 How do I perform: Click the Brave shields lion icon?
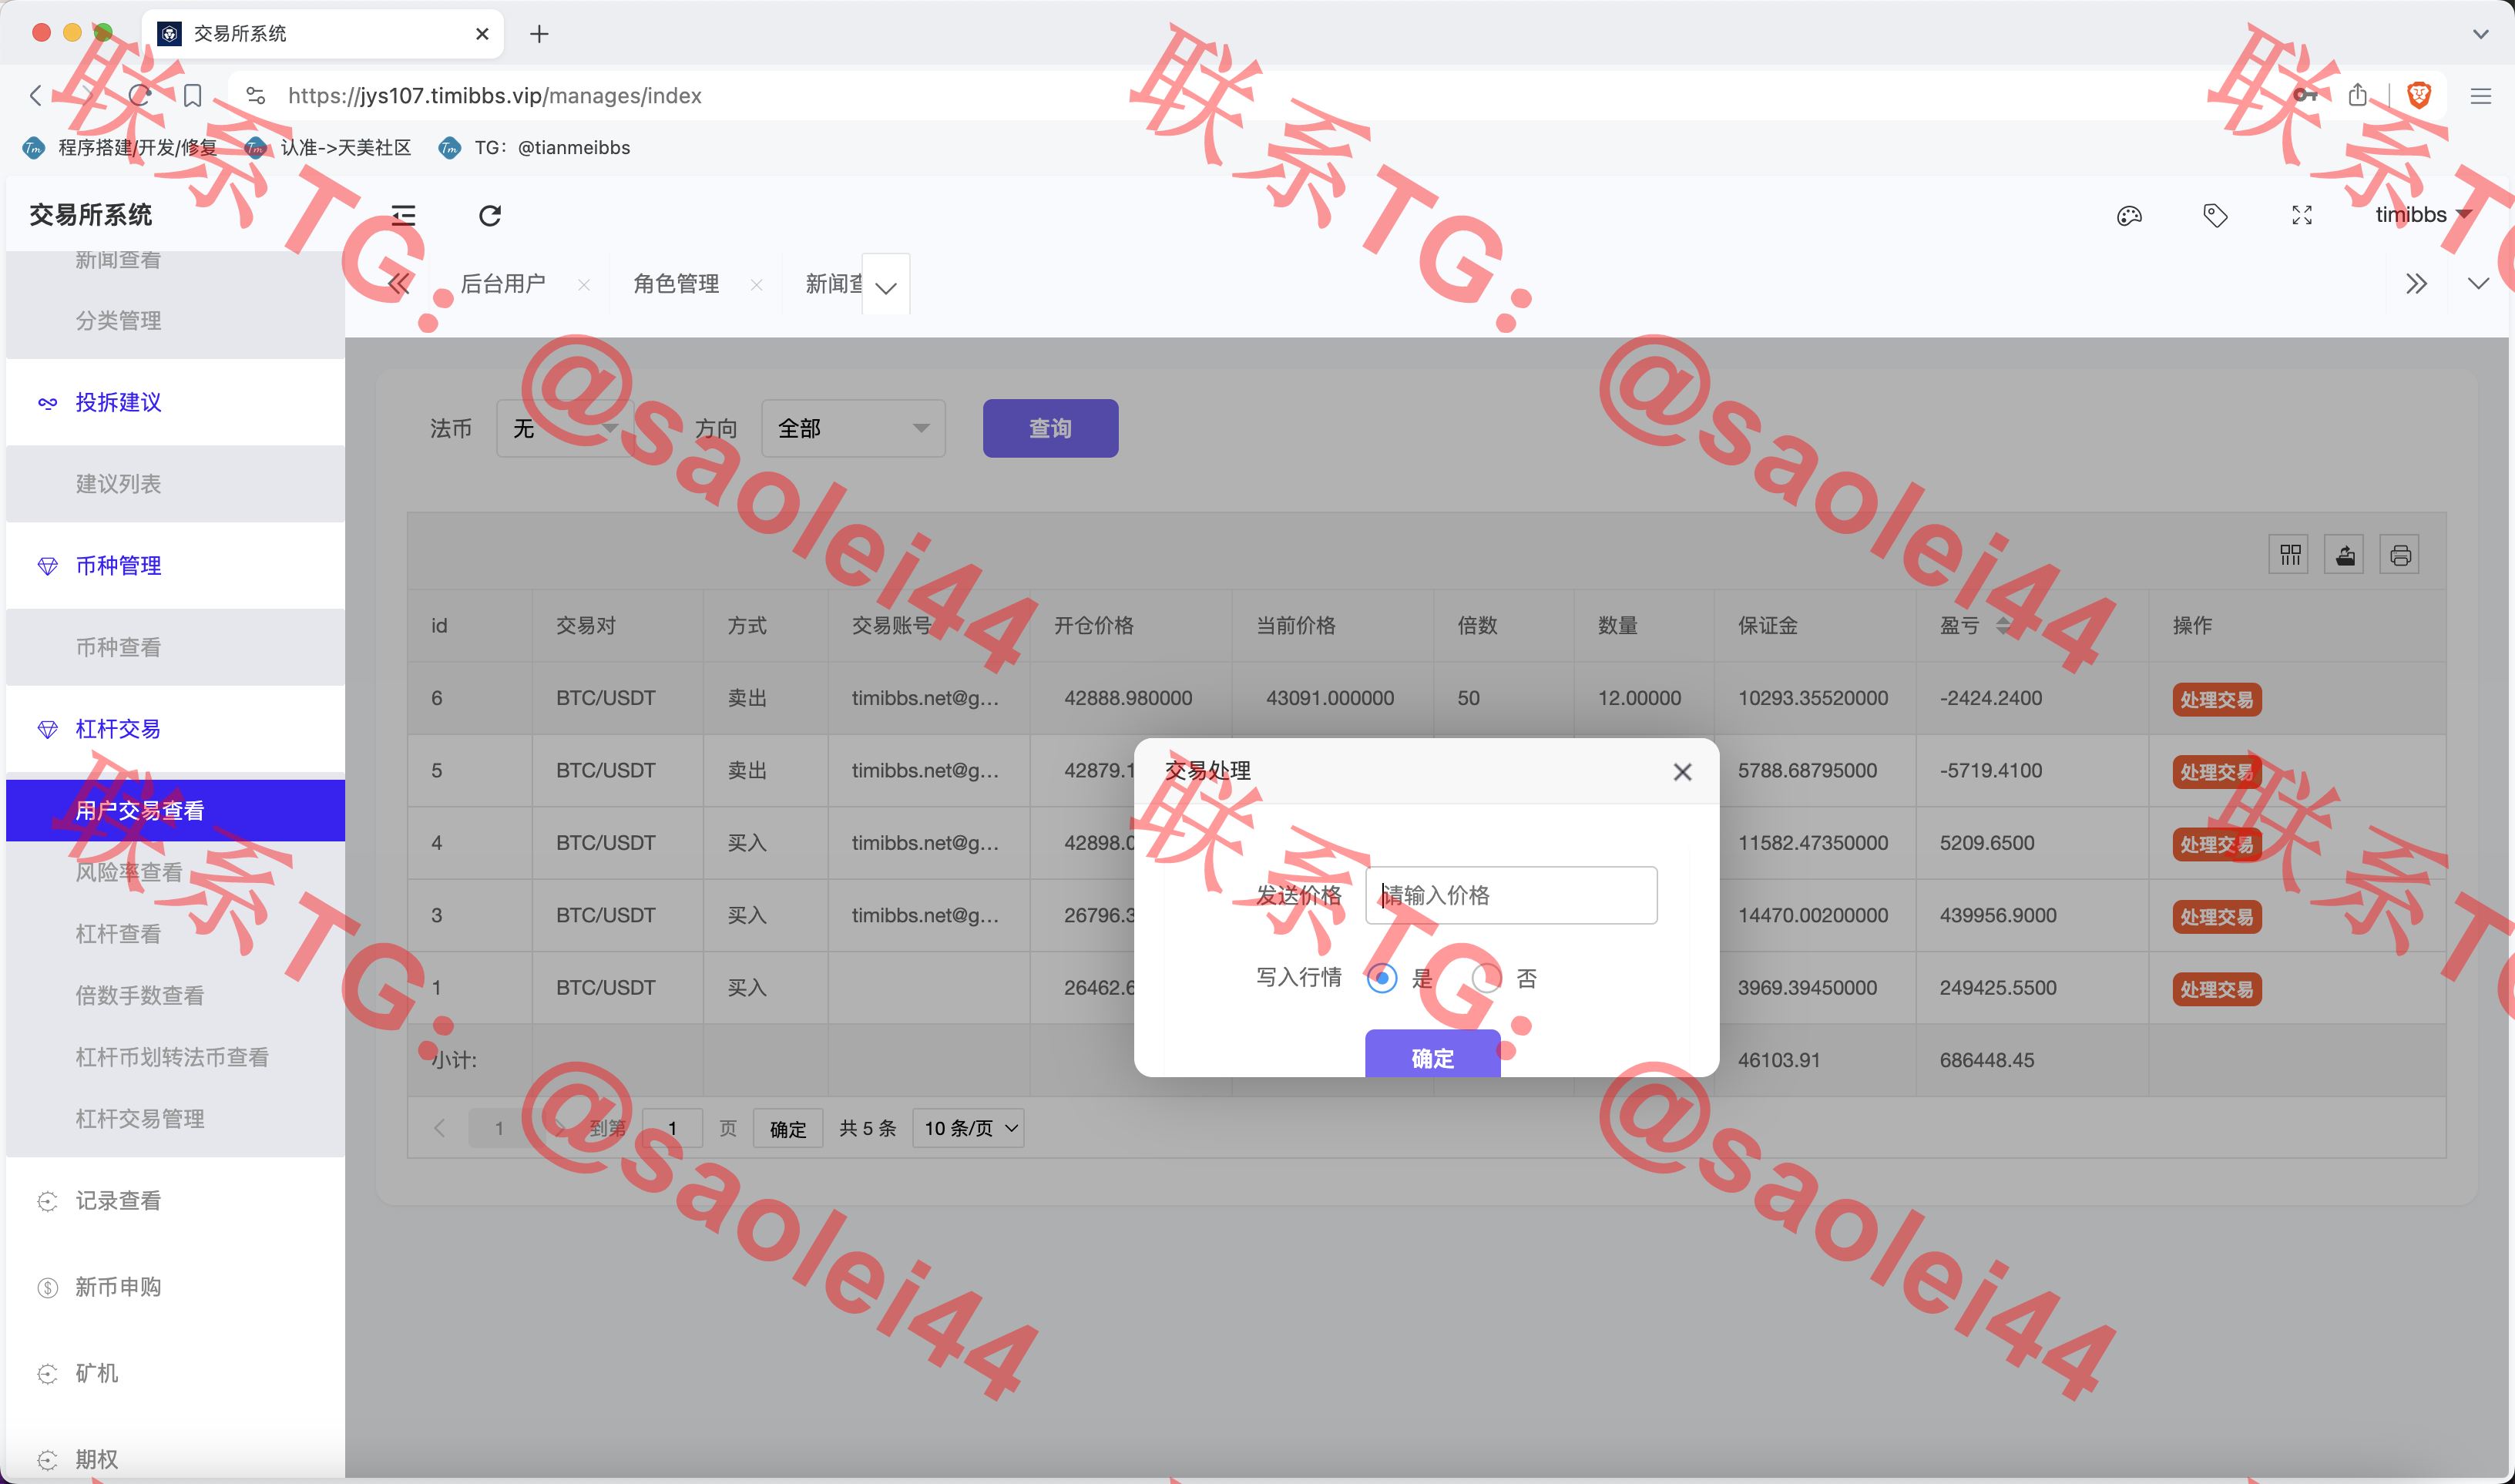pos(2419,95)
